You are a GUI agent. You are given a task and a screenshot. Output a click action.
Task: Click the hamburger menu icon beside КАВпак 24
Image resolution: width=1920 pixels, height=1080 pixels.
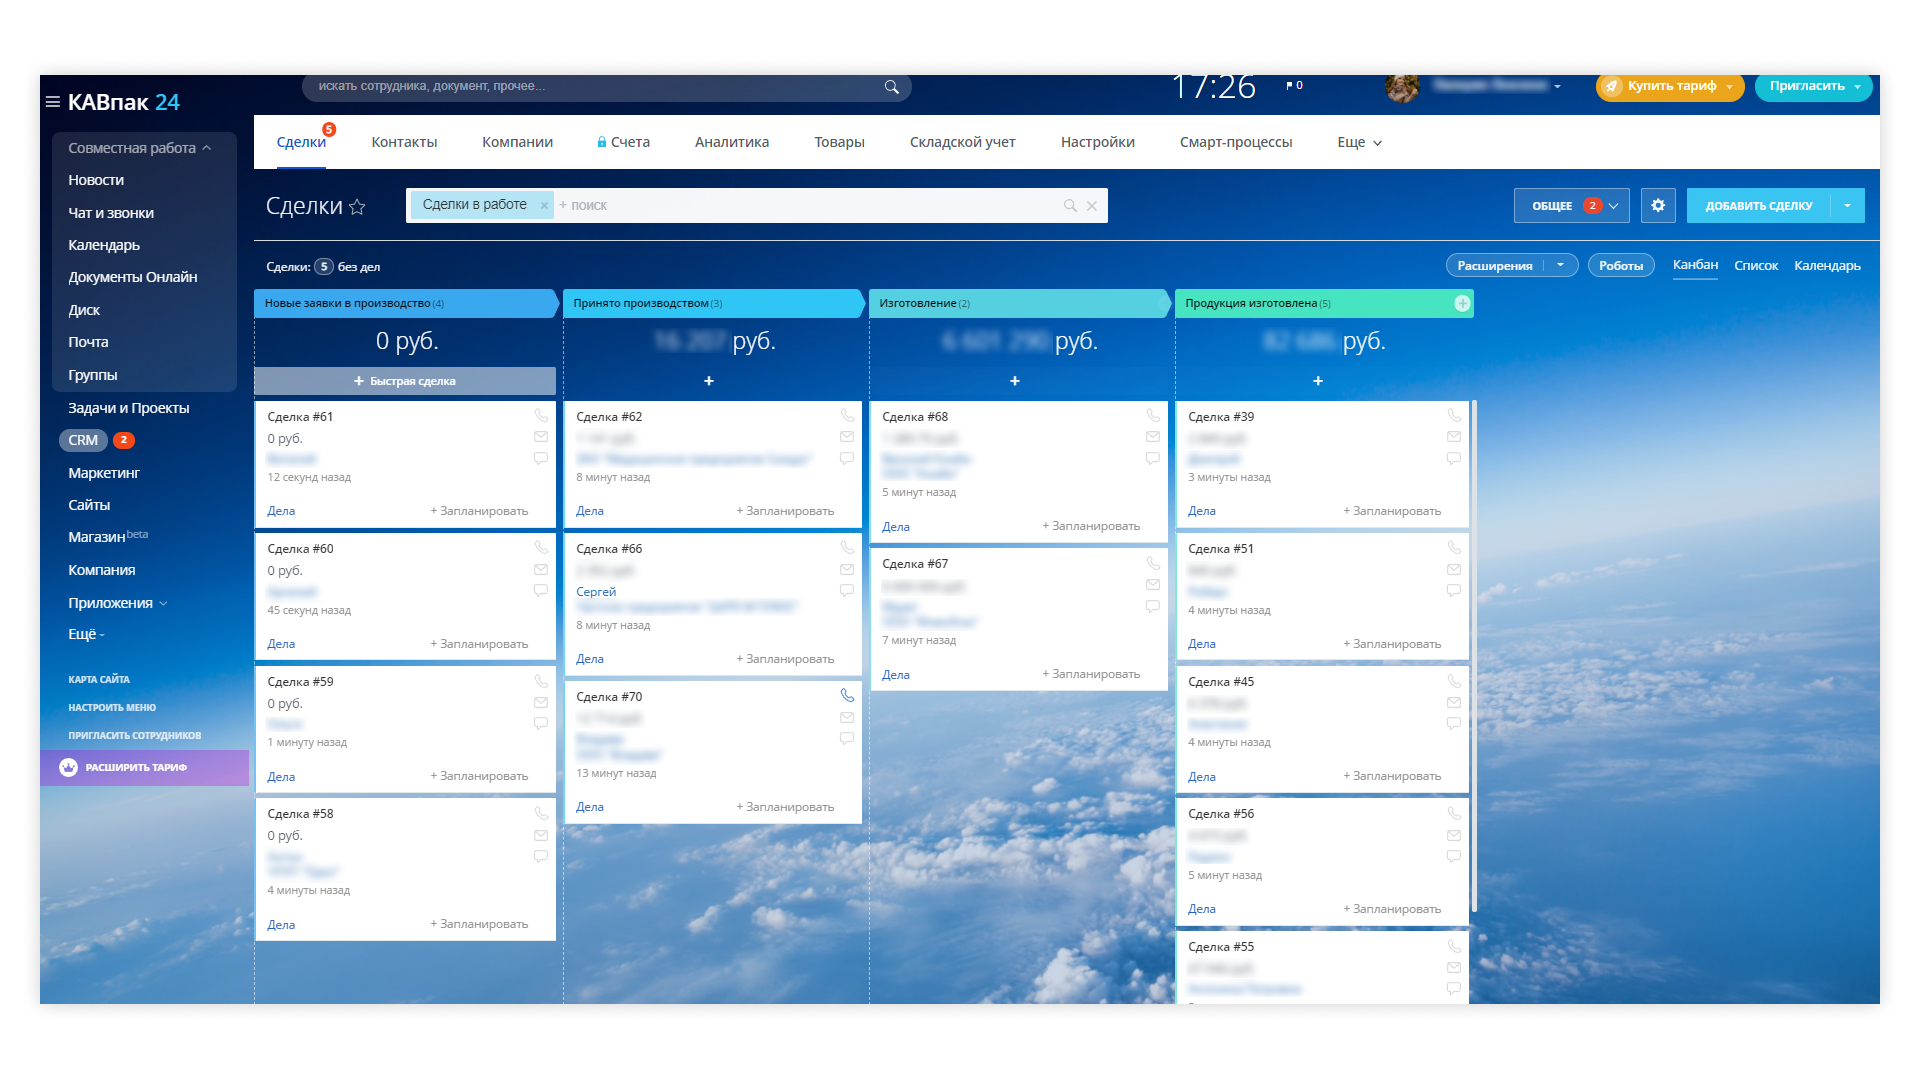pos(52,102)
